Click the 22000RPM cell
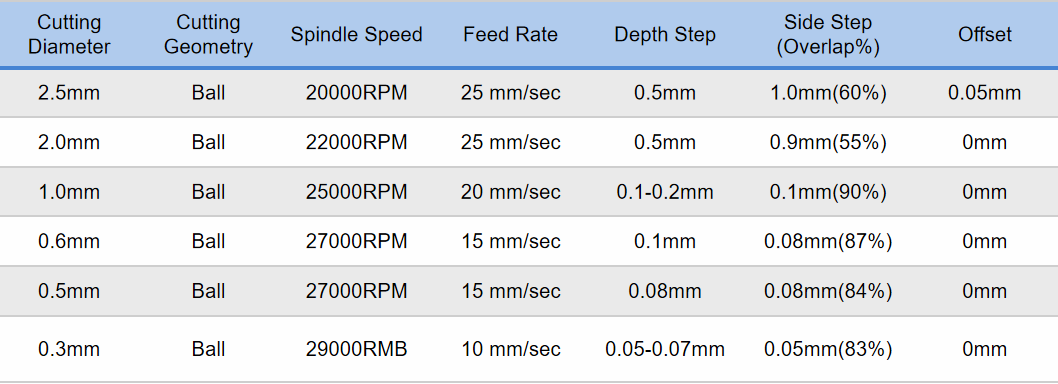Screen dimensions: 1058x384 (x=356, y=142)
